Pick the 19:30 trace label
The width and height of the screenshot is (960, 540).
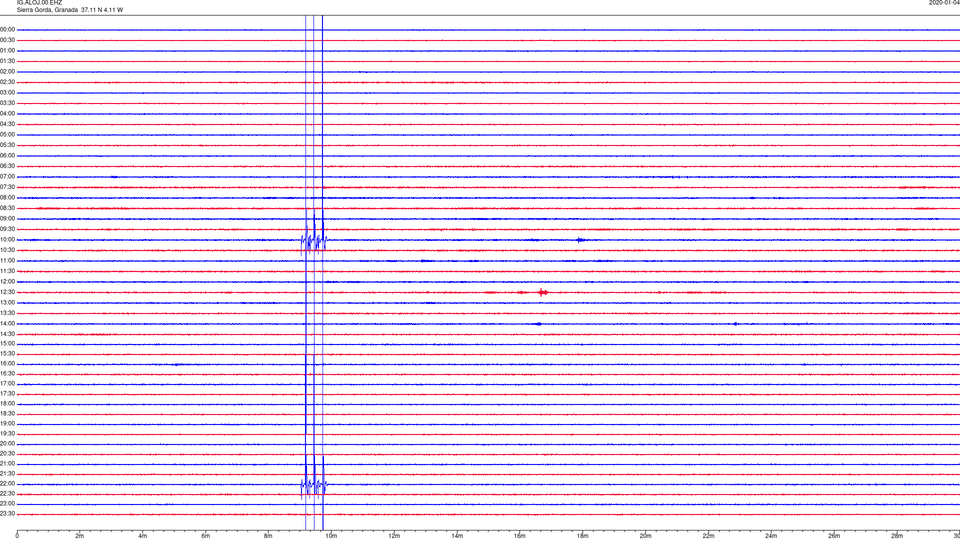(7, 433)
